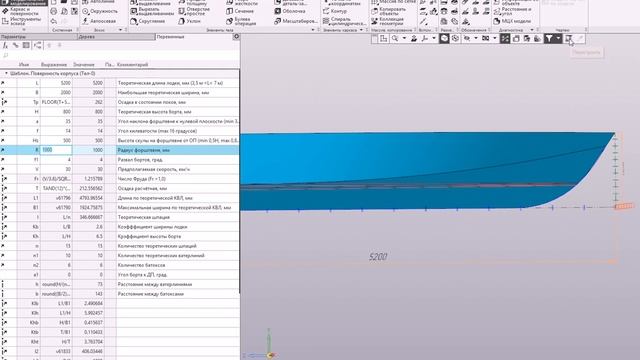The width and height of the screenshot is (640, 360).
Task: Choose Вырезать выдавливанием tool
Action: 151,11
